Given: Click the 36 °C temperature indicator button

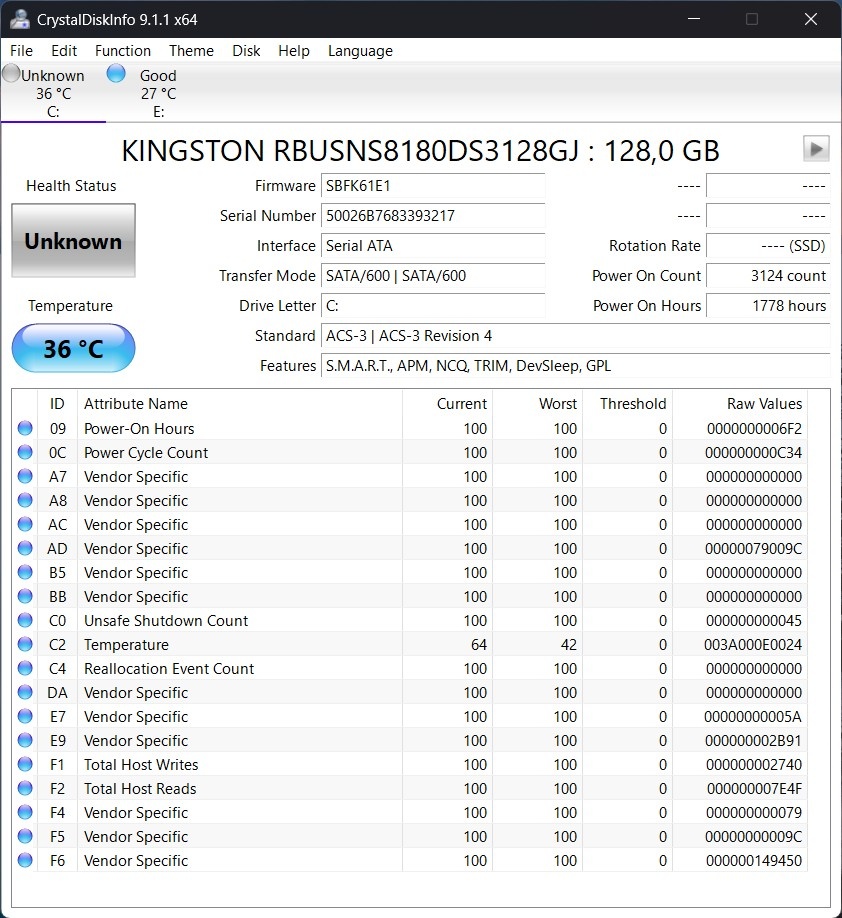Looking at the screenshot, I should [x=73, y=349].
